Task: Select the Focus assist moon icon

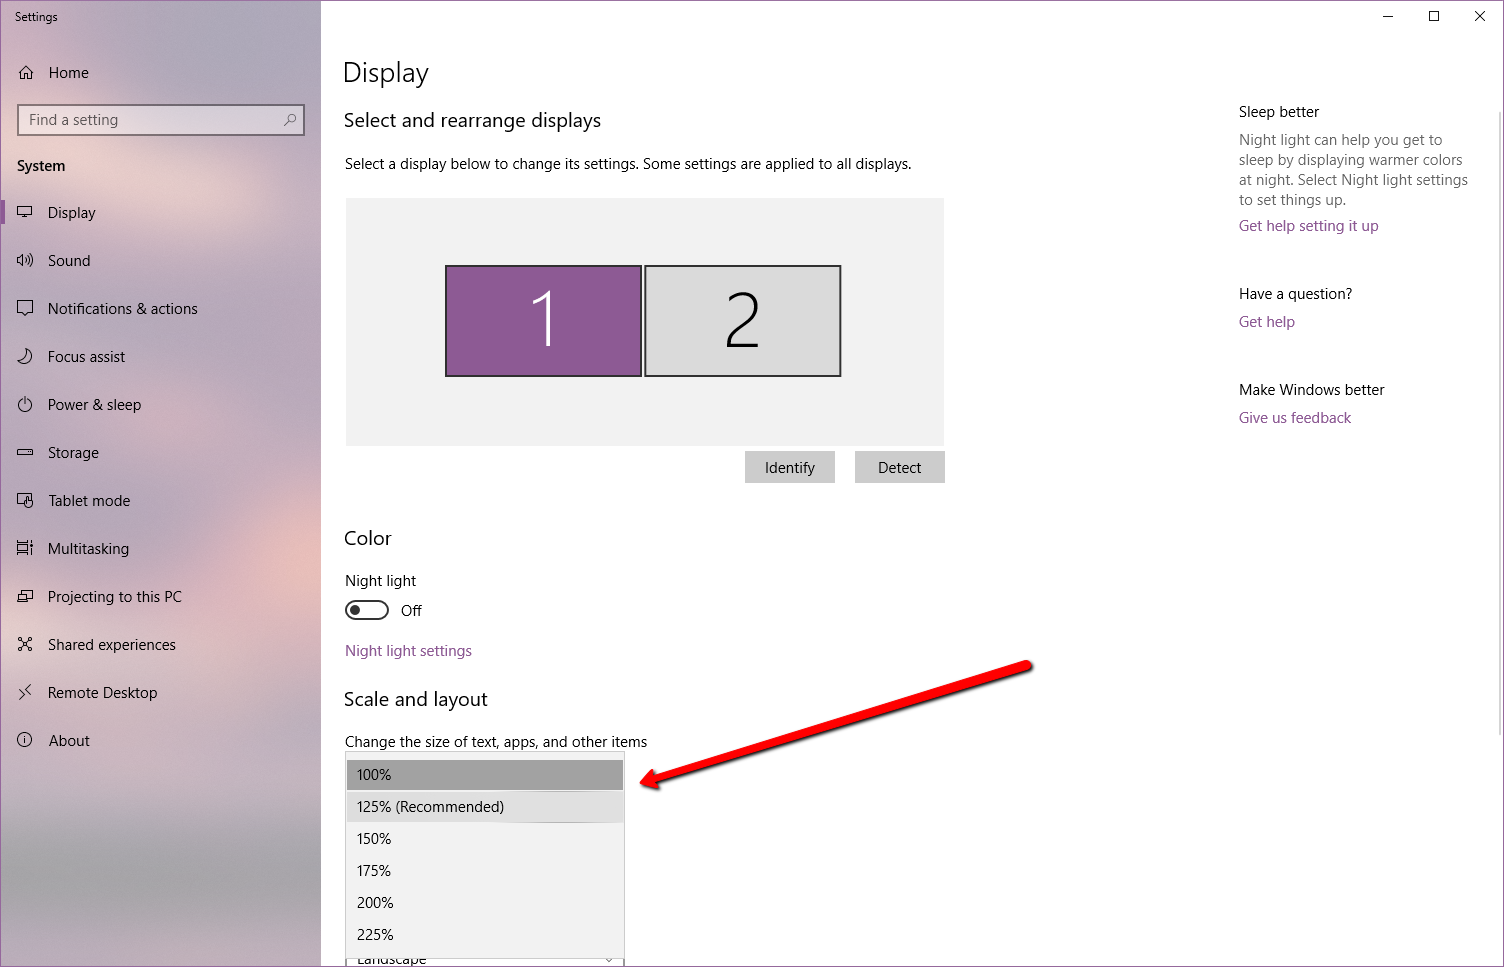Action: 25,357
